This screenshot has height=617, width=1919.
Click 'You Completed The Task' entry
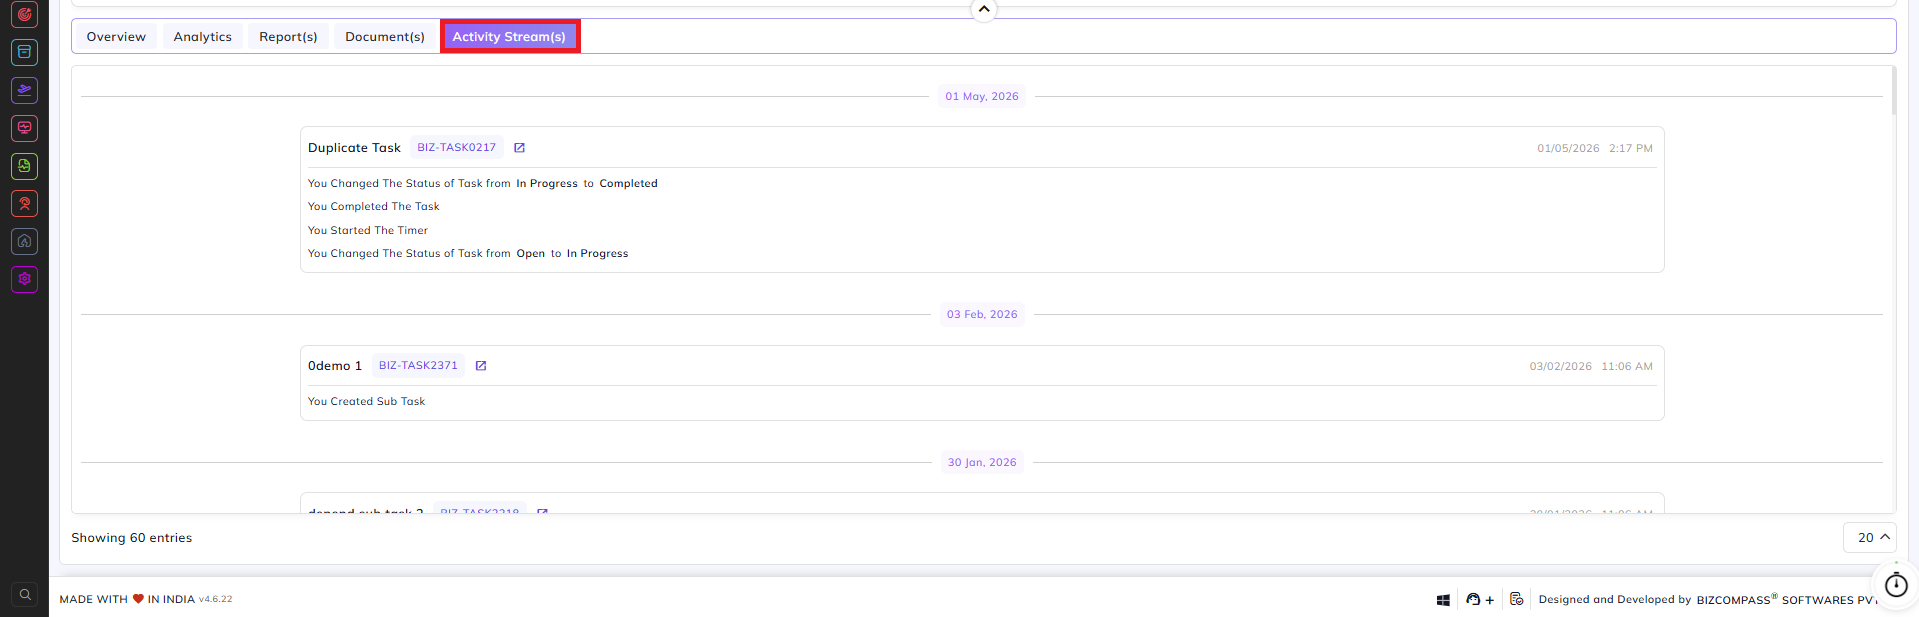click(374, 206)
